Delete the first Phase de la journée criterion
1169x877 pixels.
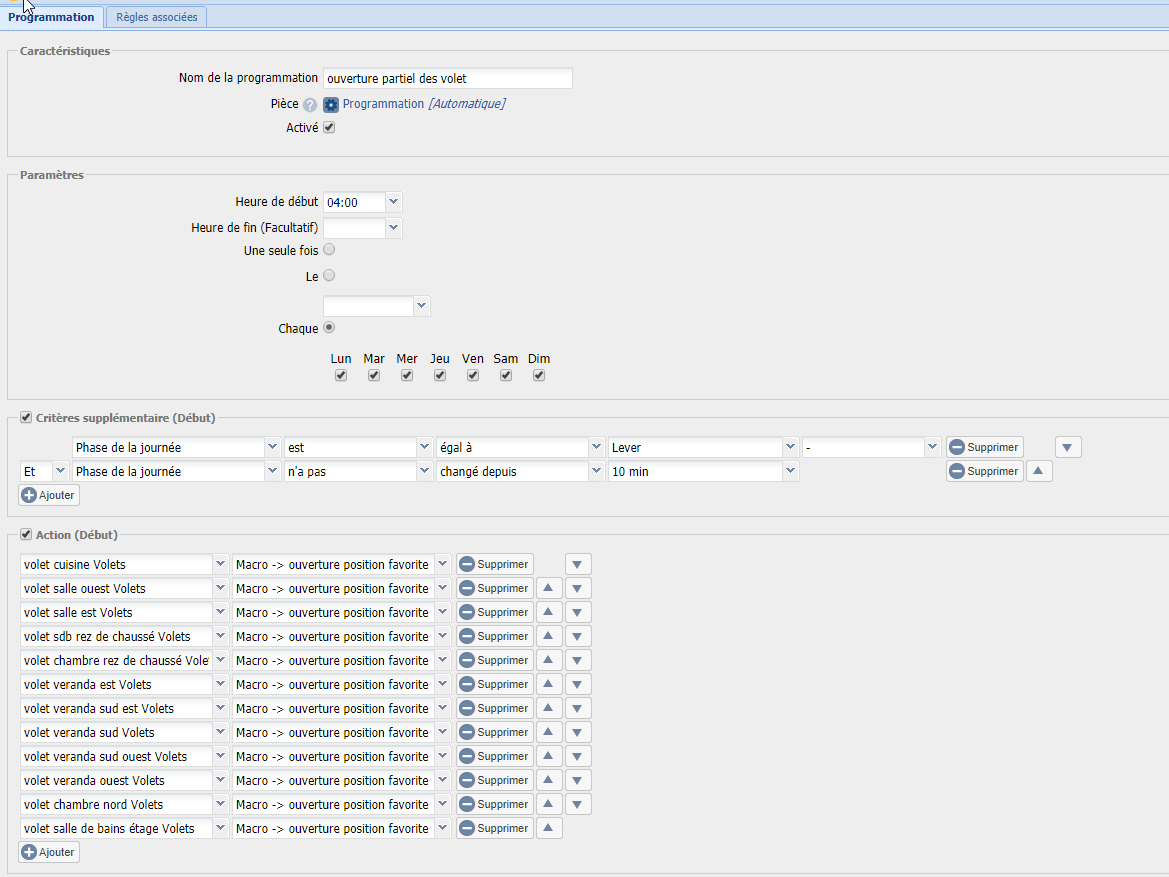[x=985, y=447]
